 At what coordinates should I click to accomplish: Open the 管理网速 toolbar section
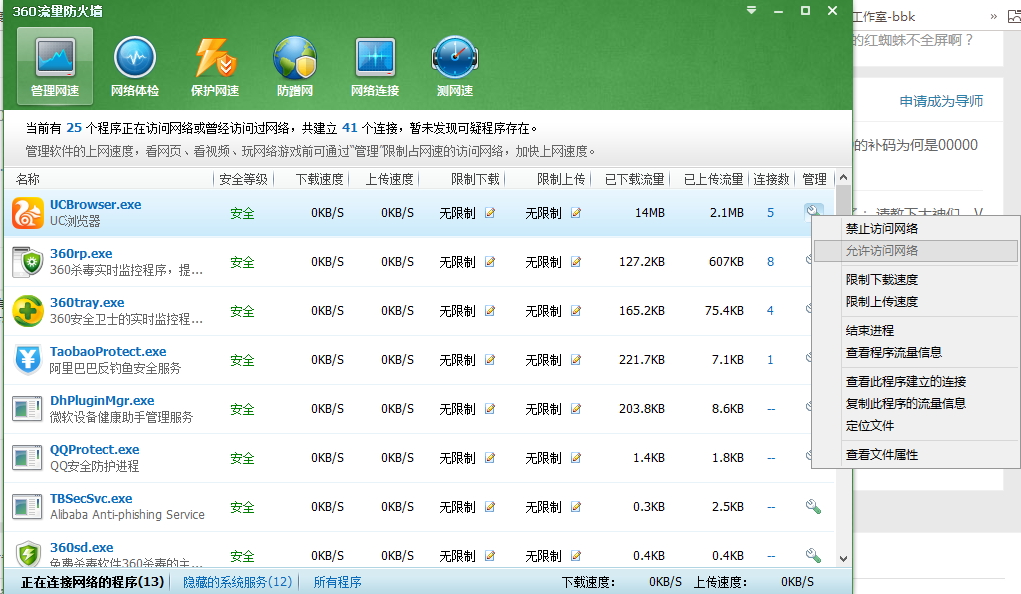(55, 66)
